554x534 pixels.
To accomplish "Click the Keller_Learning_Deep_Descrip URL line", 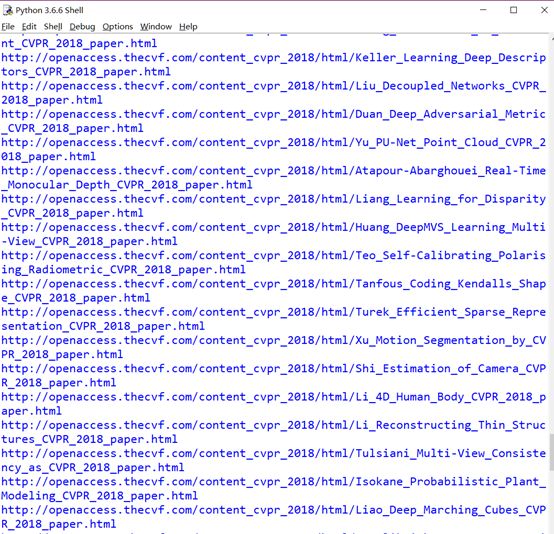I will coord(273,58).
